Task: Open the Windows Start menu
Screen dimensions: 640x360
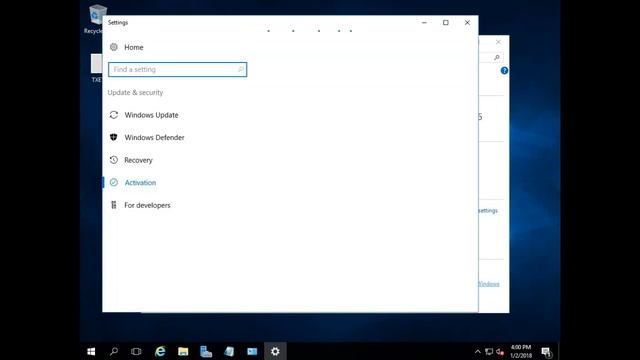Action: (91, 351)
